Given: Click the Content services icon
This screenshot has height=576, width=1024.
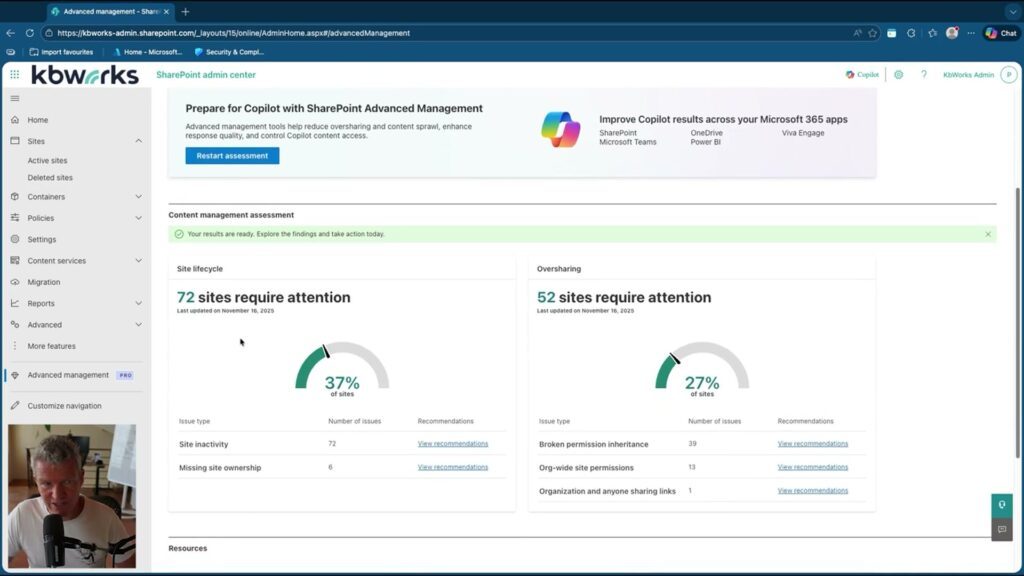Looking at the screenshot, I should coord(14,261).
